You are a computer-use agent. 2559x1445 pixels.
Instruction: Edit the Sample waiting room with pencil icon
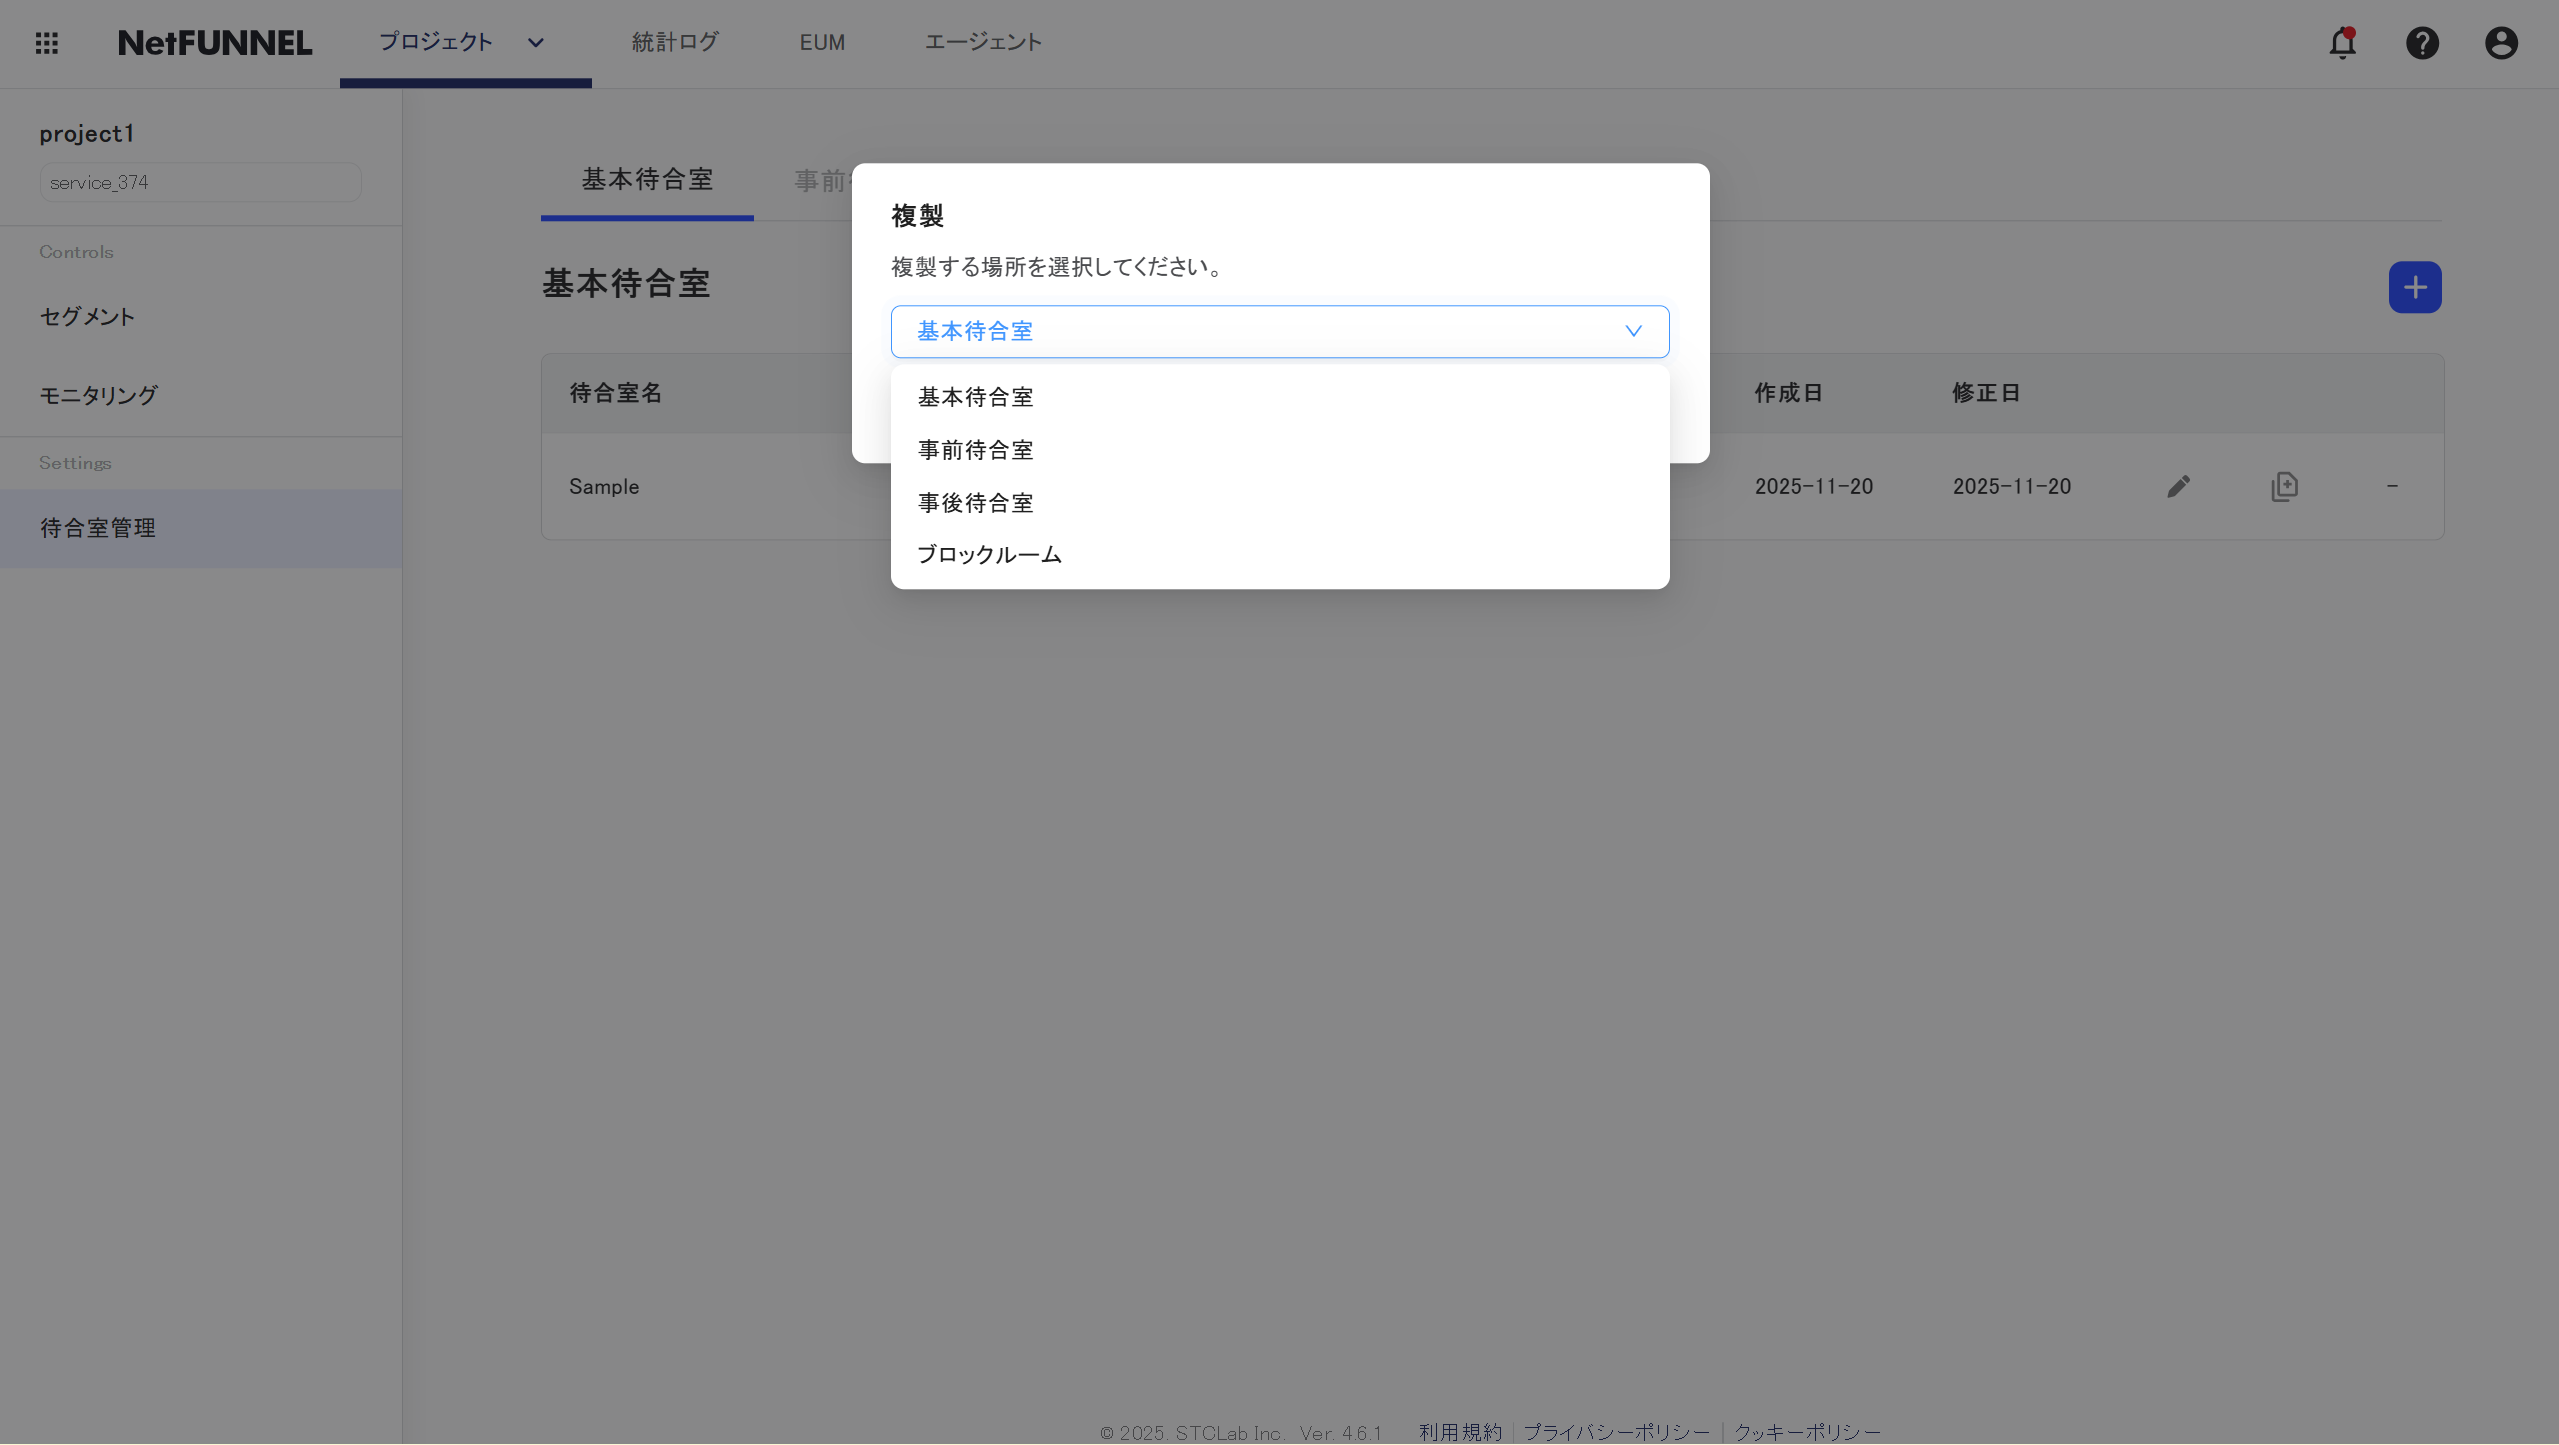coord(2178,486)
